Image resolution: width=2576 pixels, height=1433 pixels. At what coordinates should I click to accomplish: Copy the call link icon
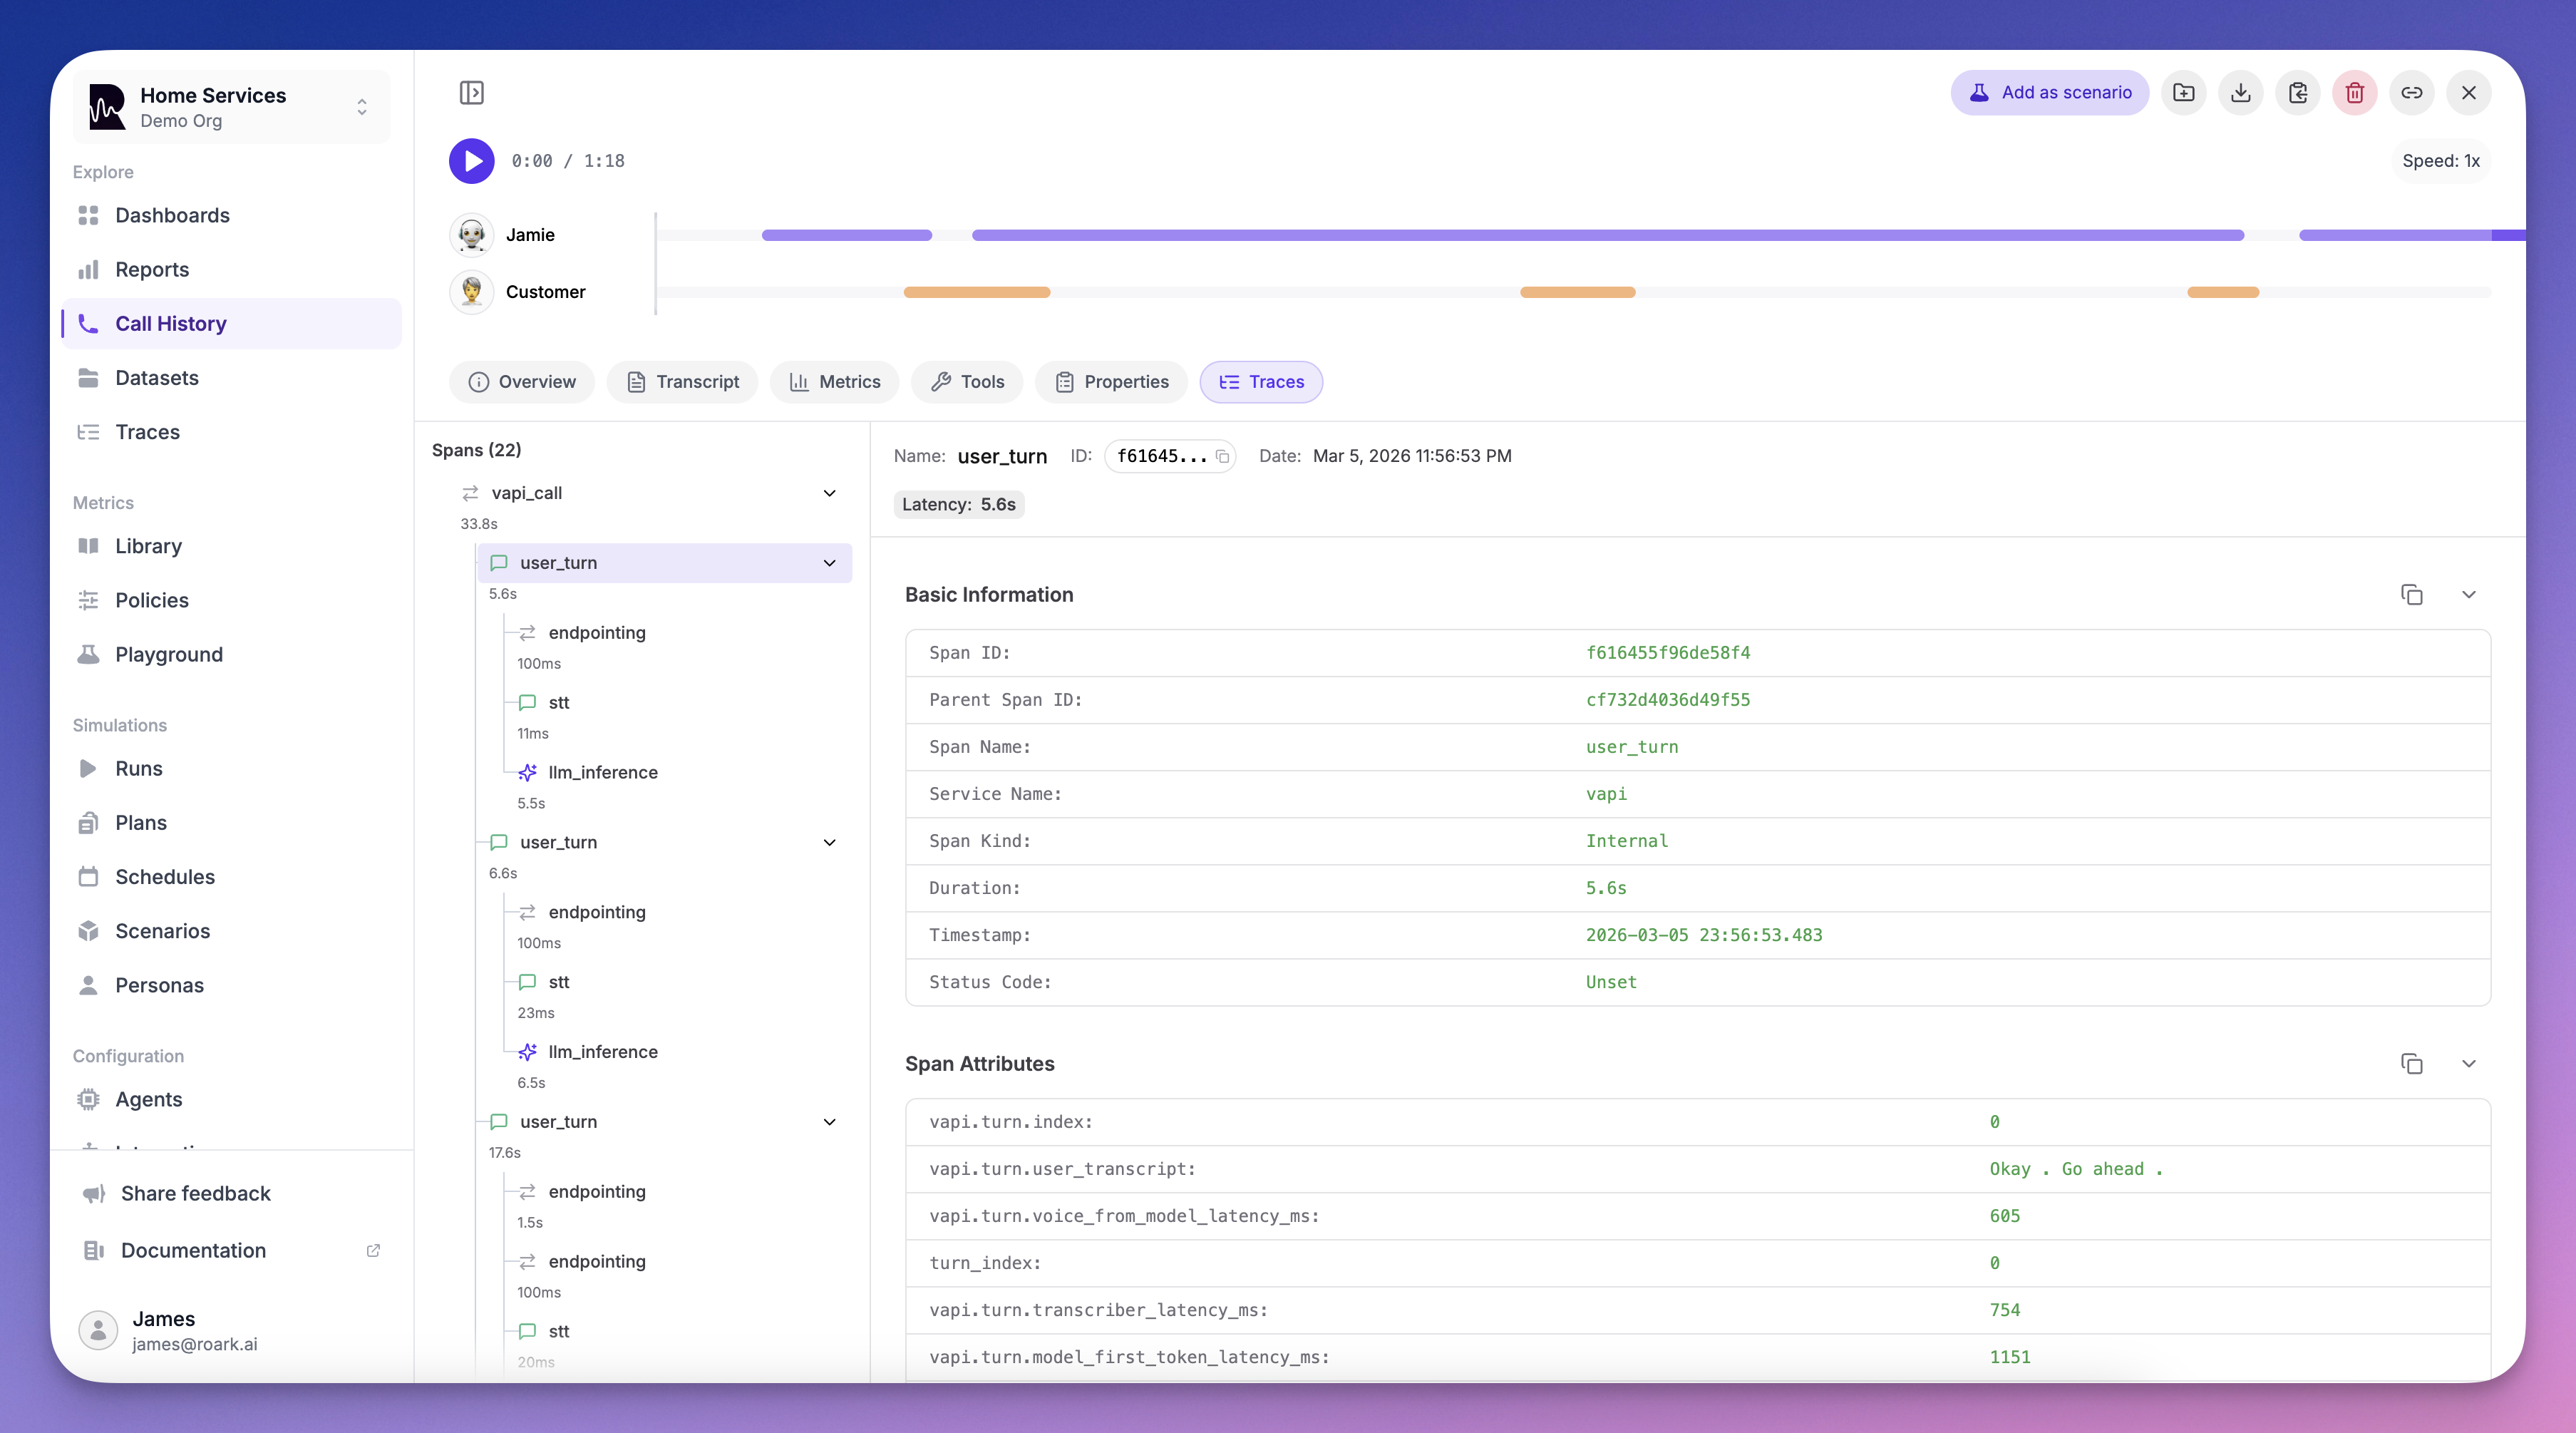point(2412,93)
